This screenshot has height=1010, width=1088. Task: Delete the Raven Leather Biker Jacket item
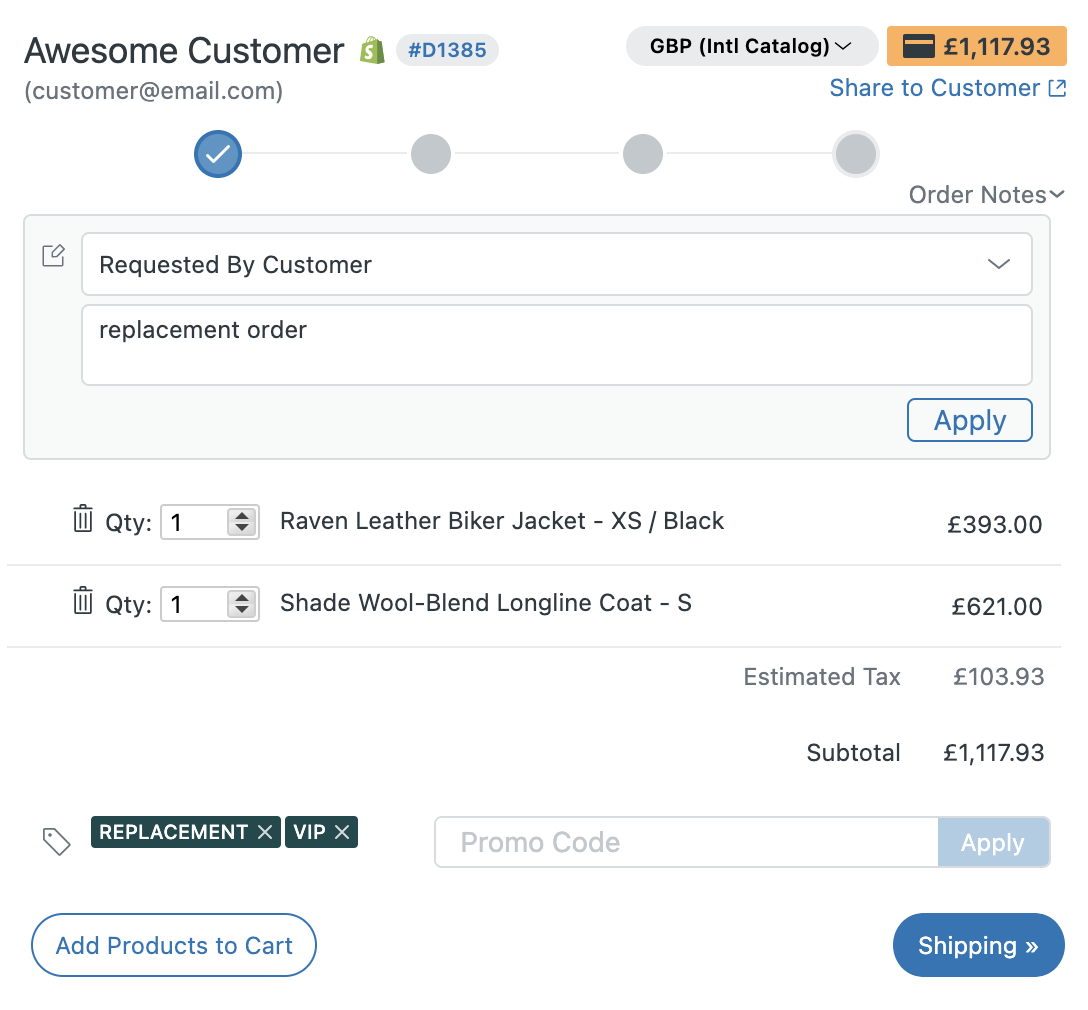point(83,518)
